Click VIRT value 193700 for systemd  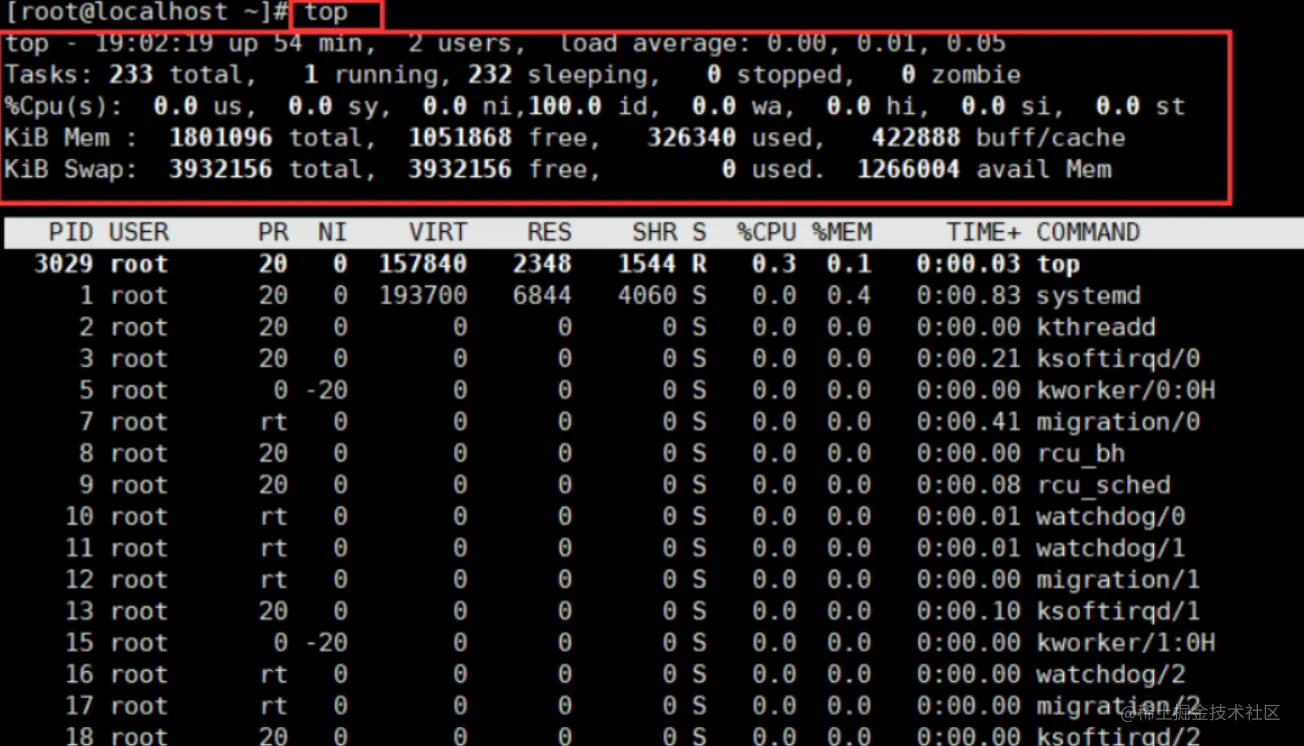pos(423,296)
